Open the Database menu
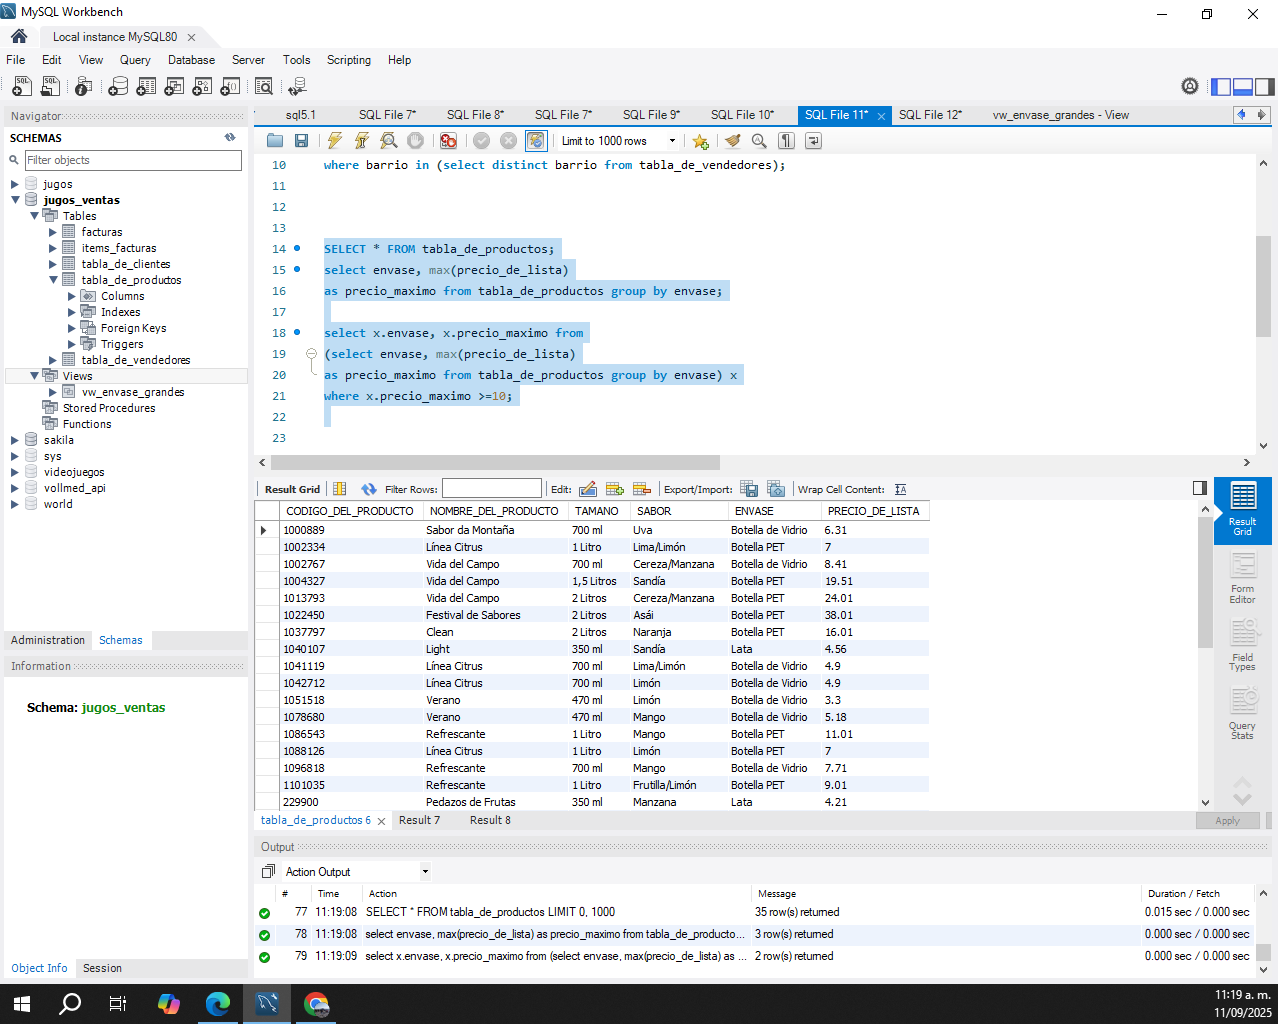1278x1024 pixels. tap(191, 60)
